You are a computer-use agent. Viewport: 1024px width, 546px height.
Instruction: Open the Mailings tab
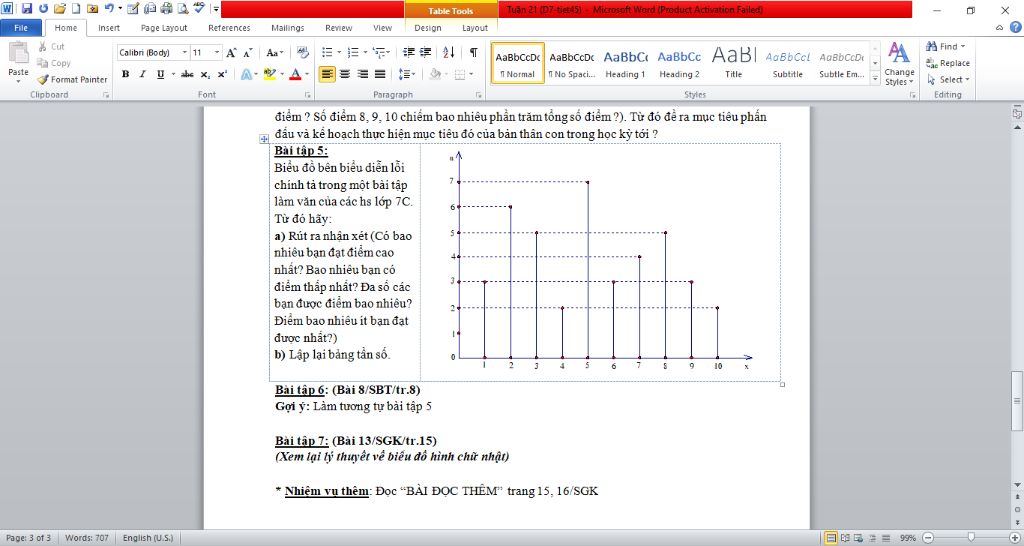pyautogui.click(x=287, y=28)
